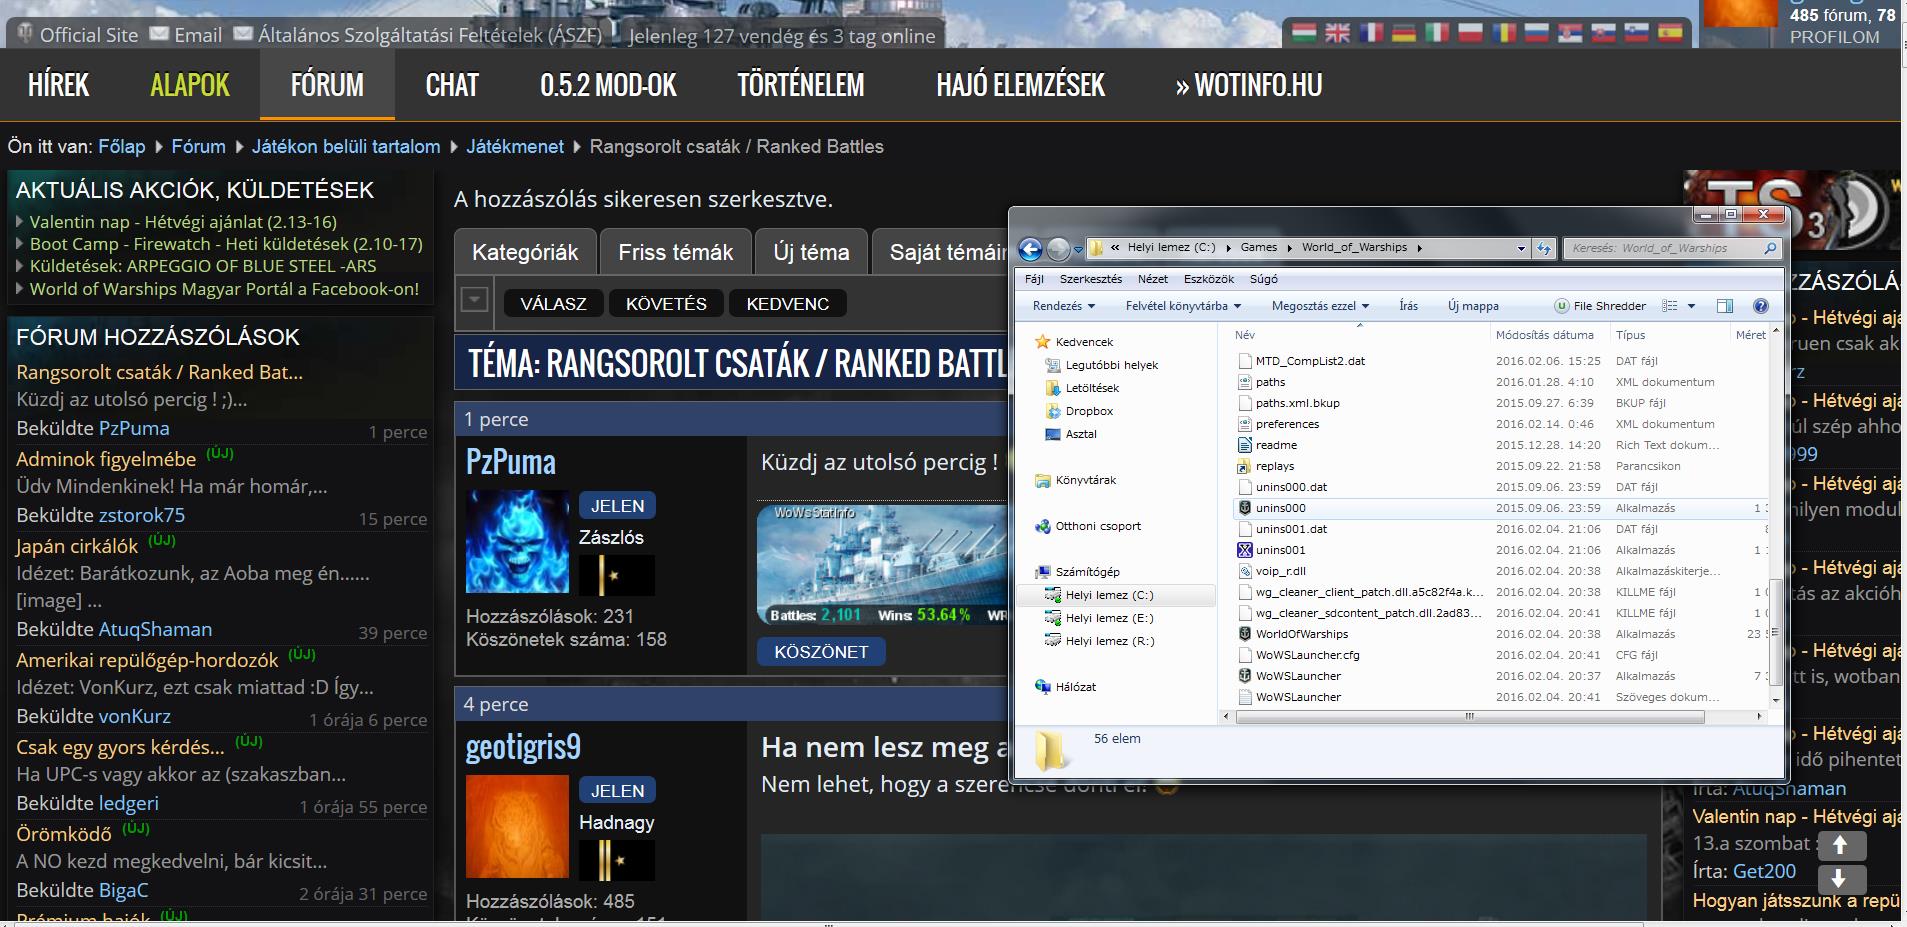
Task: Click the page scroll-down arrow button
Action: pos(1841,879)
